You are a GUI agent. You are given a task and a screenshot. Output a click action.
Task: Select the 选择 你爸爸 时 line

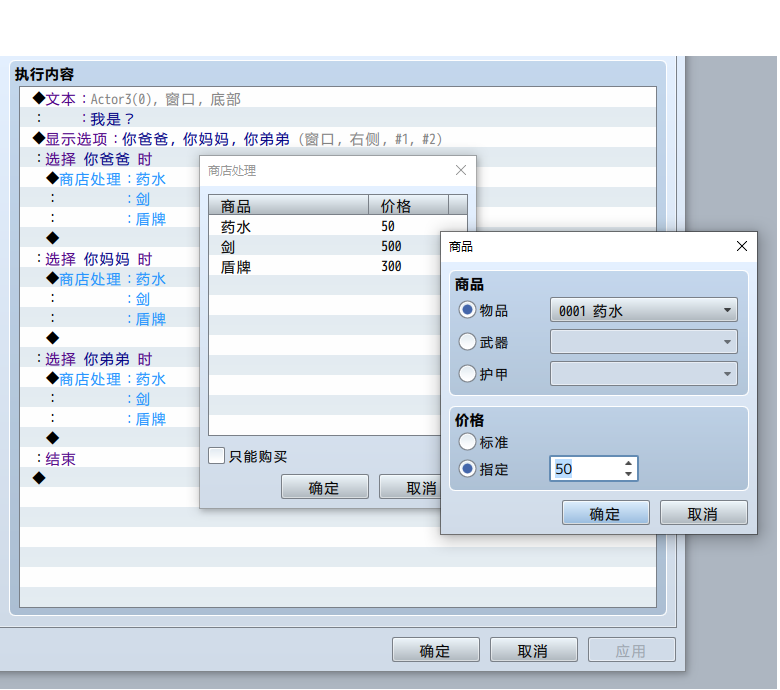[110, 159]
